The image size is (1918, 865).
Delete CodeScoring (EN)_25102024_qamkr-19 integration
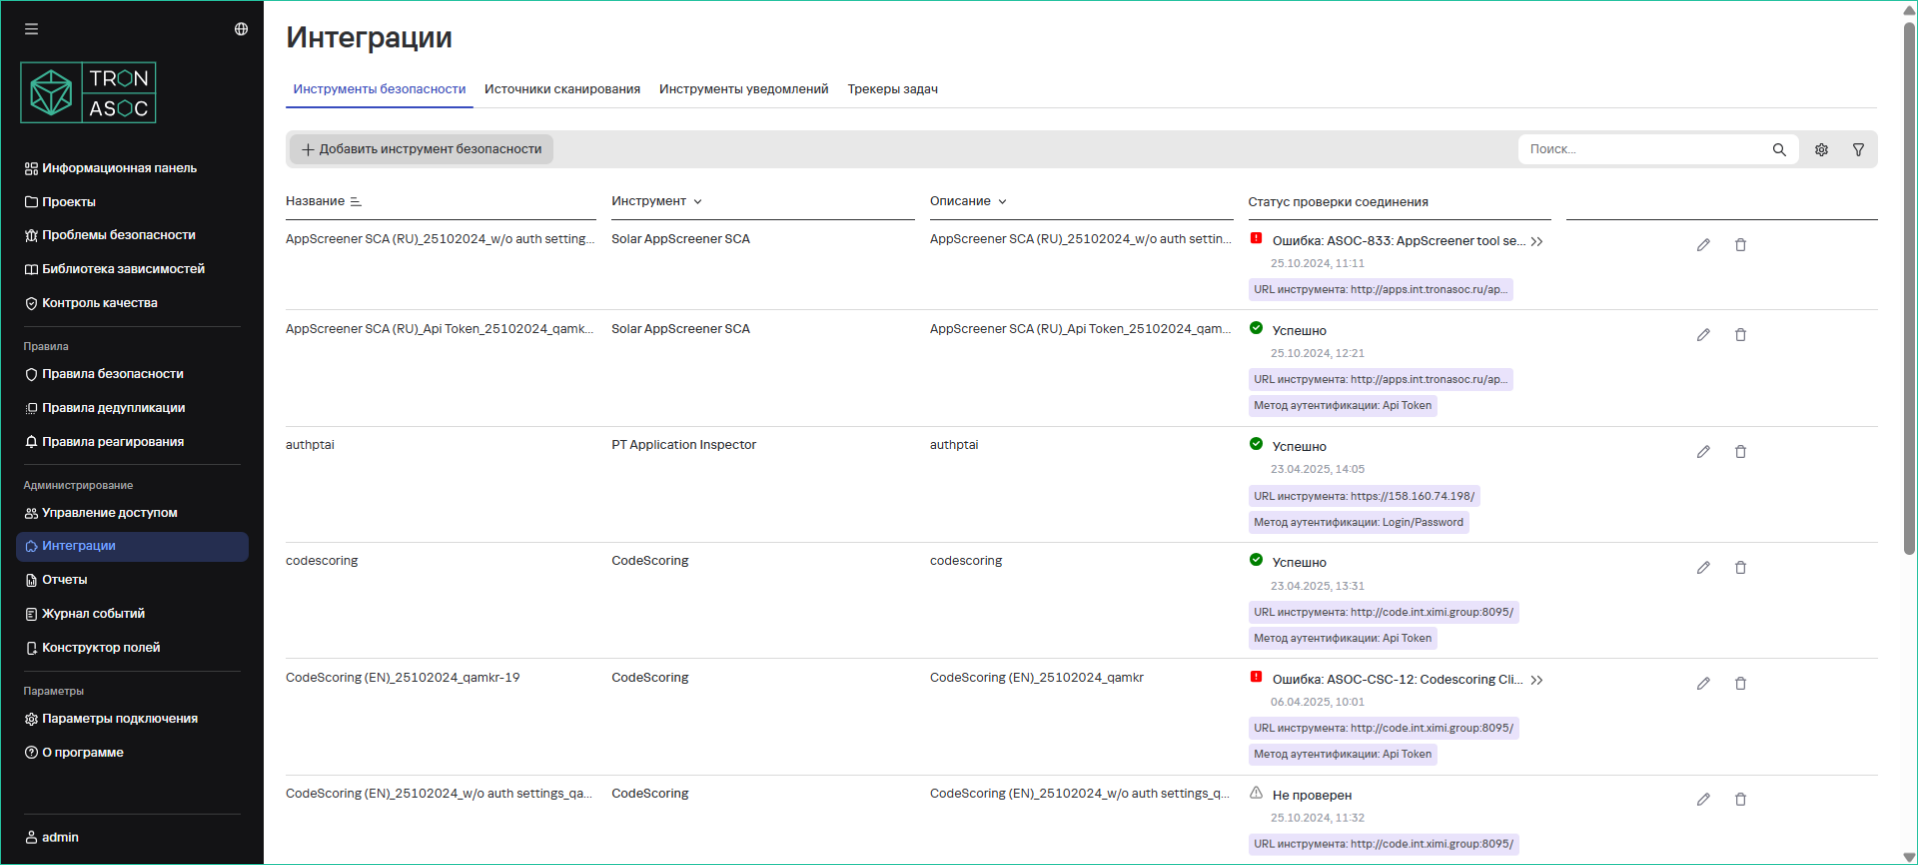coord(1740,684)
